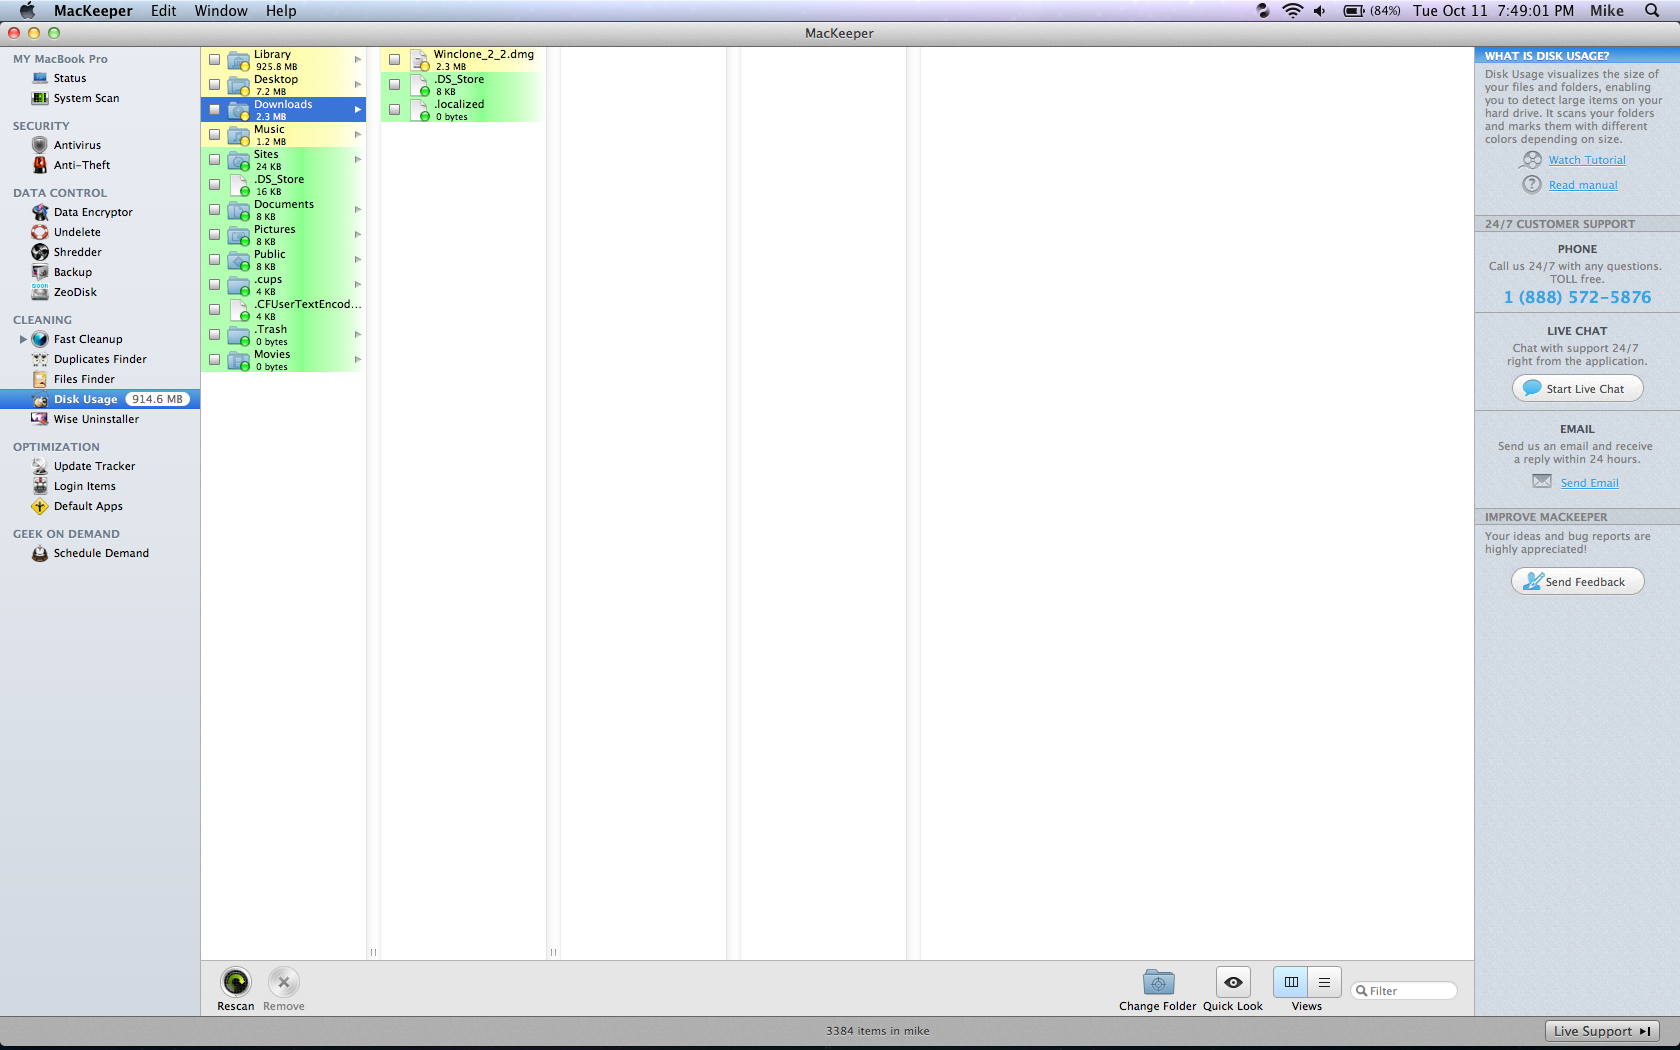Click the Filter search field
The width and height of the screenshot is (1680, 1050).
click(1404, 991)
